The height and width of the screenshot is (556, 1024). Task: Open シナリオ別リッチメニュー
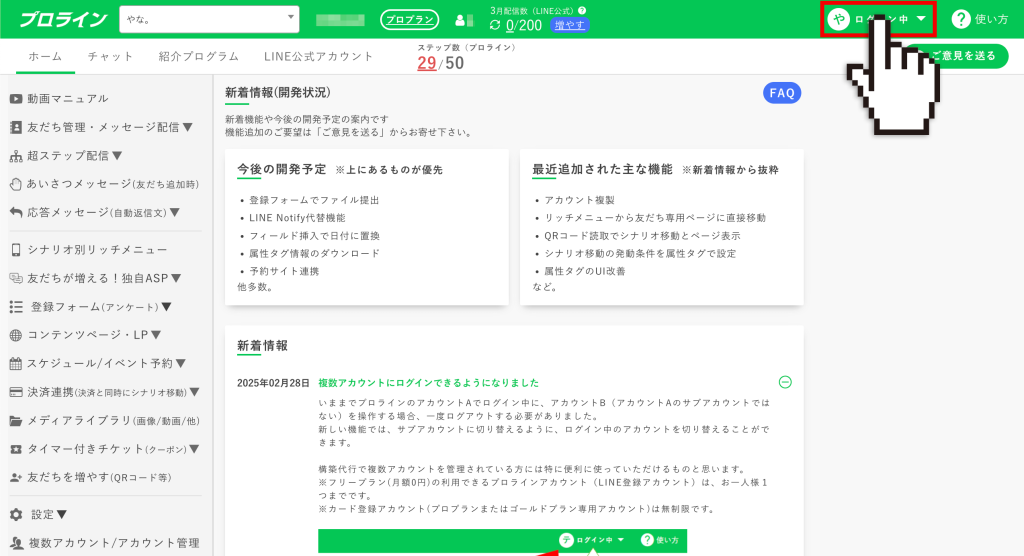(97, 250)
